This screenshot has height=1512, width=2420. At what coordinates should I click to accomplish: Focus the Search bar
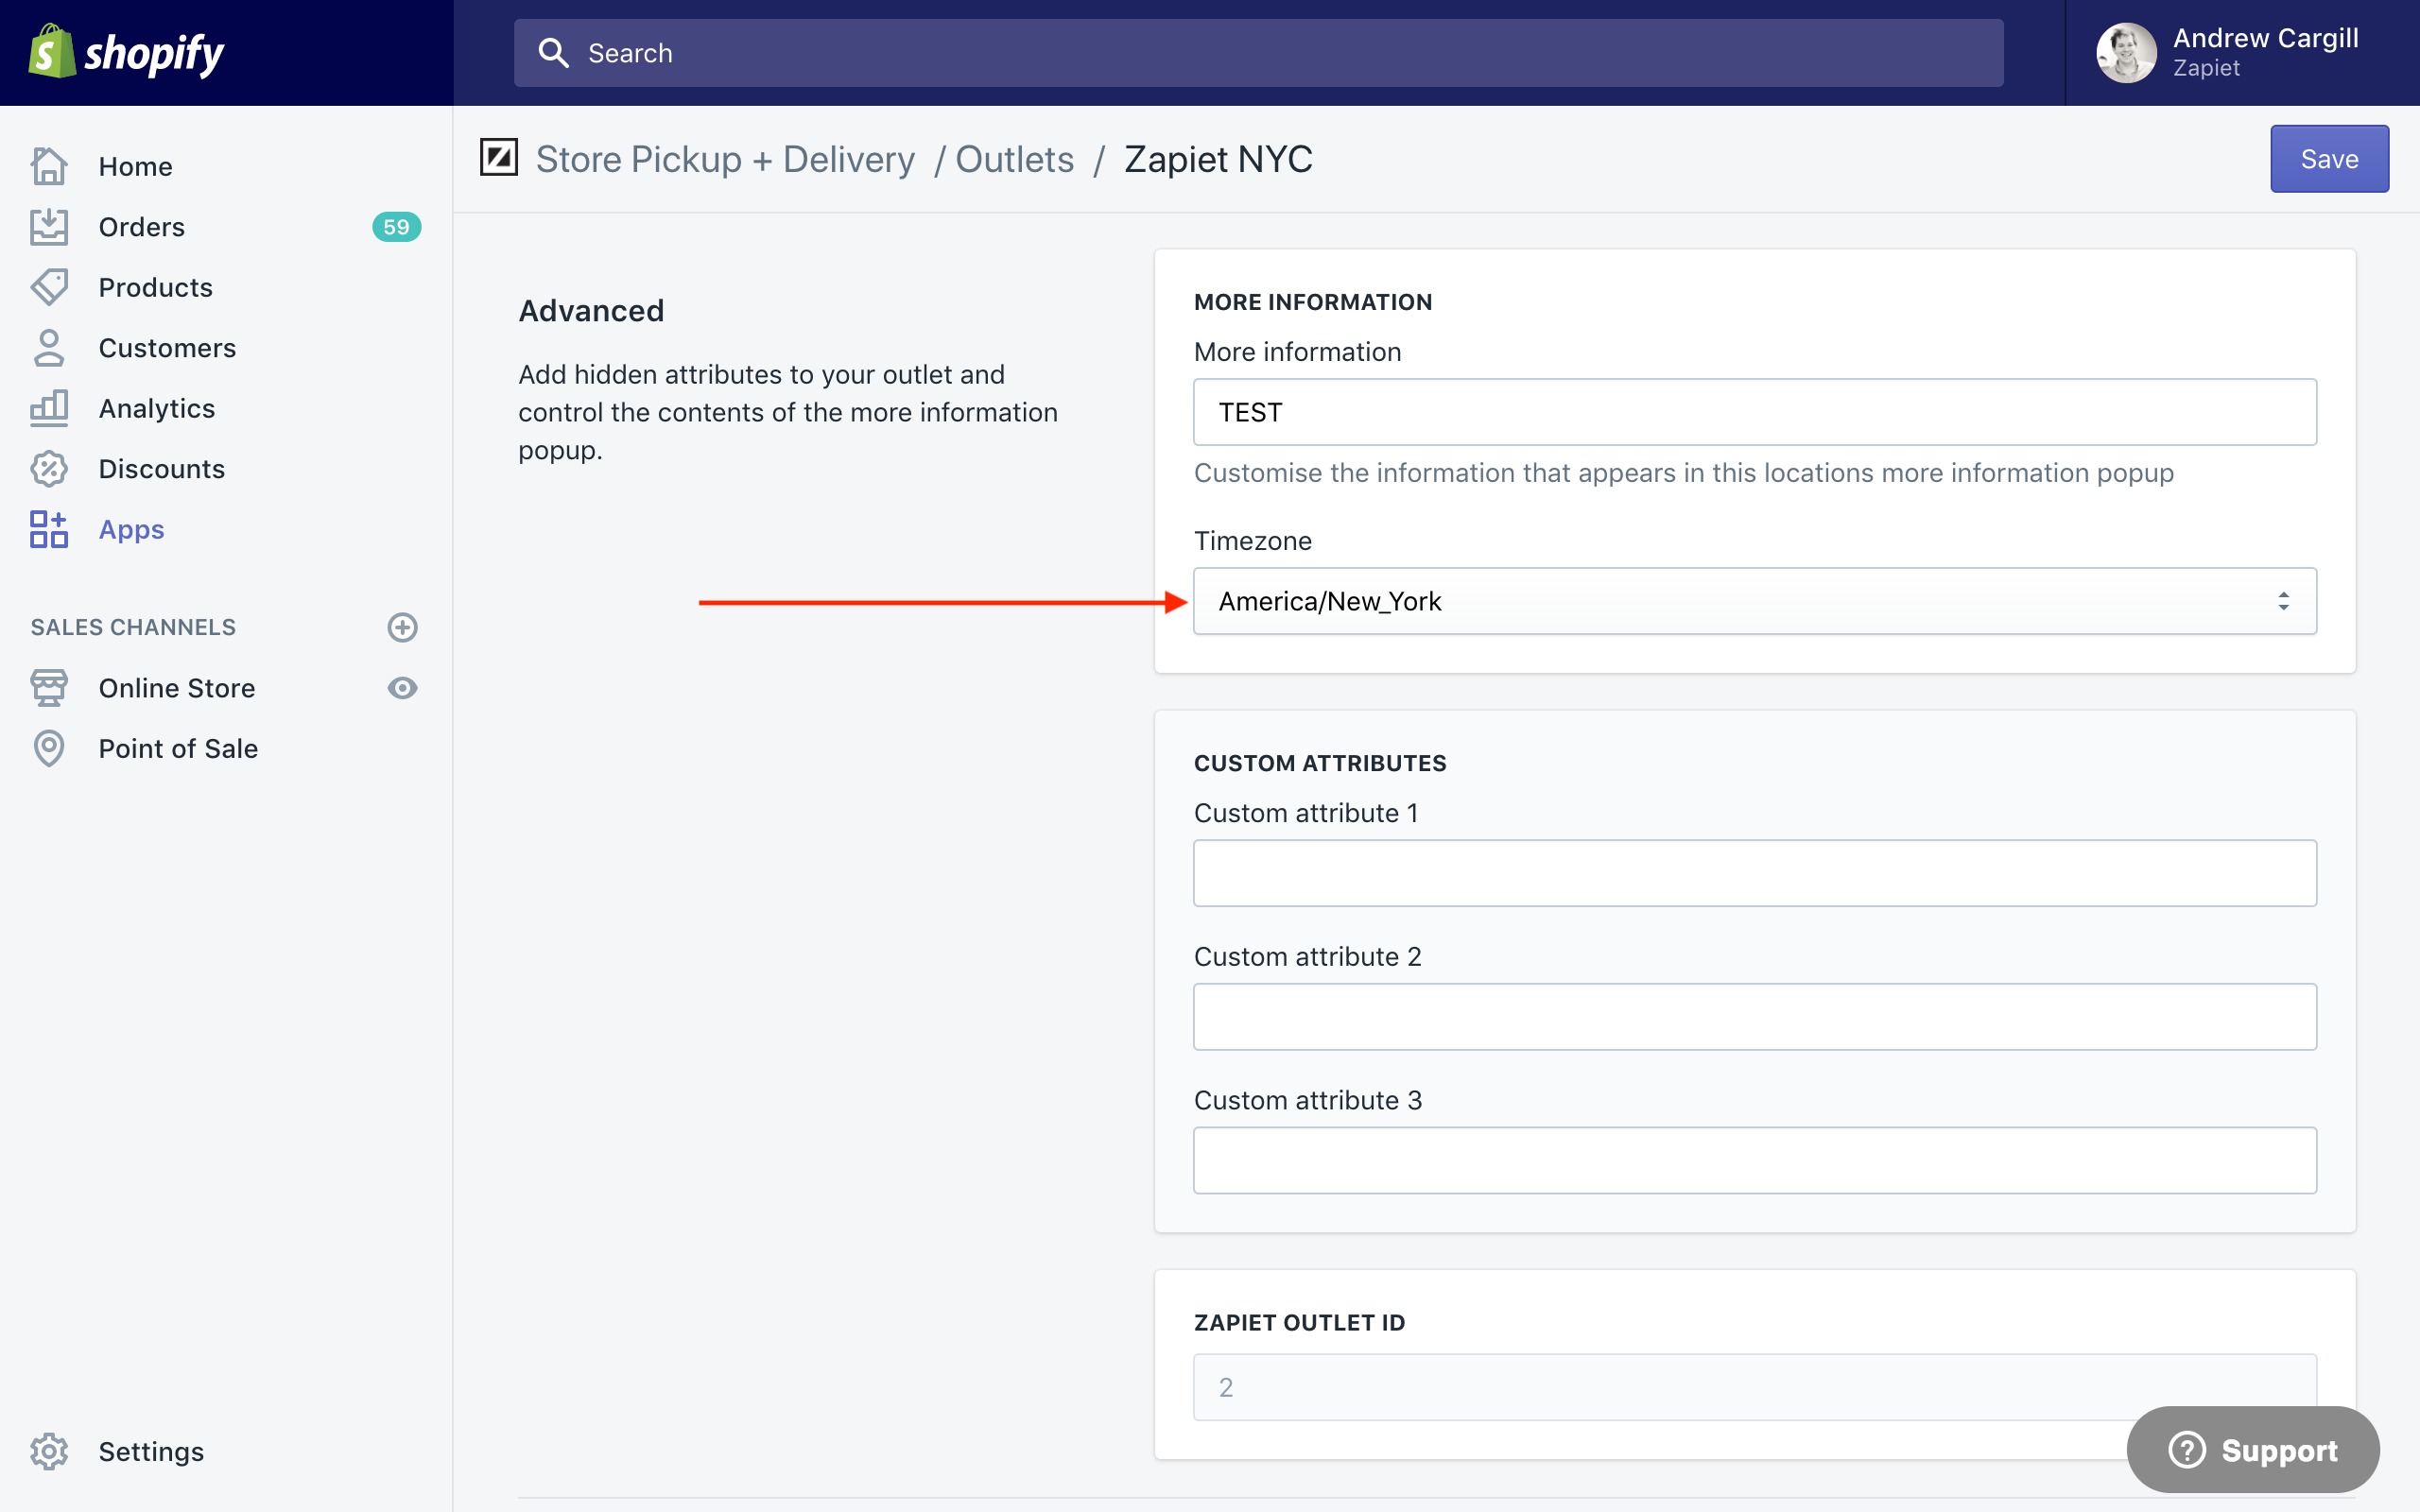[1258, 53]
